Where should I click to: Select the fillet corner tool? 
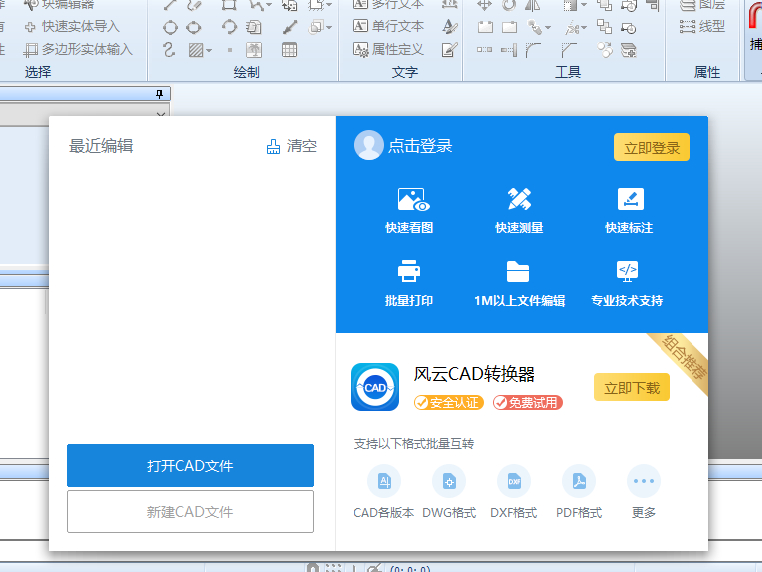pyautogui.click(x=533, y=50)
